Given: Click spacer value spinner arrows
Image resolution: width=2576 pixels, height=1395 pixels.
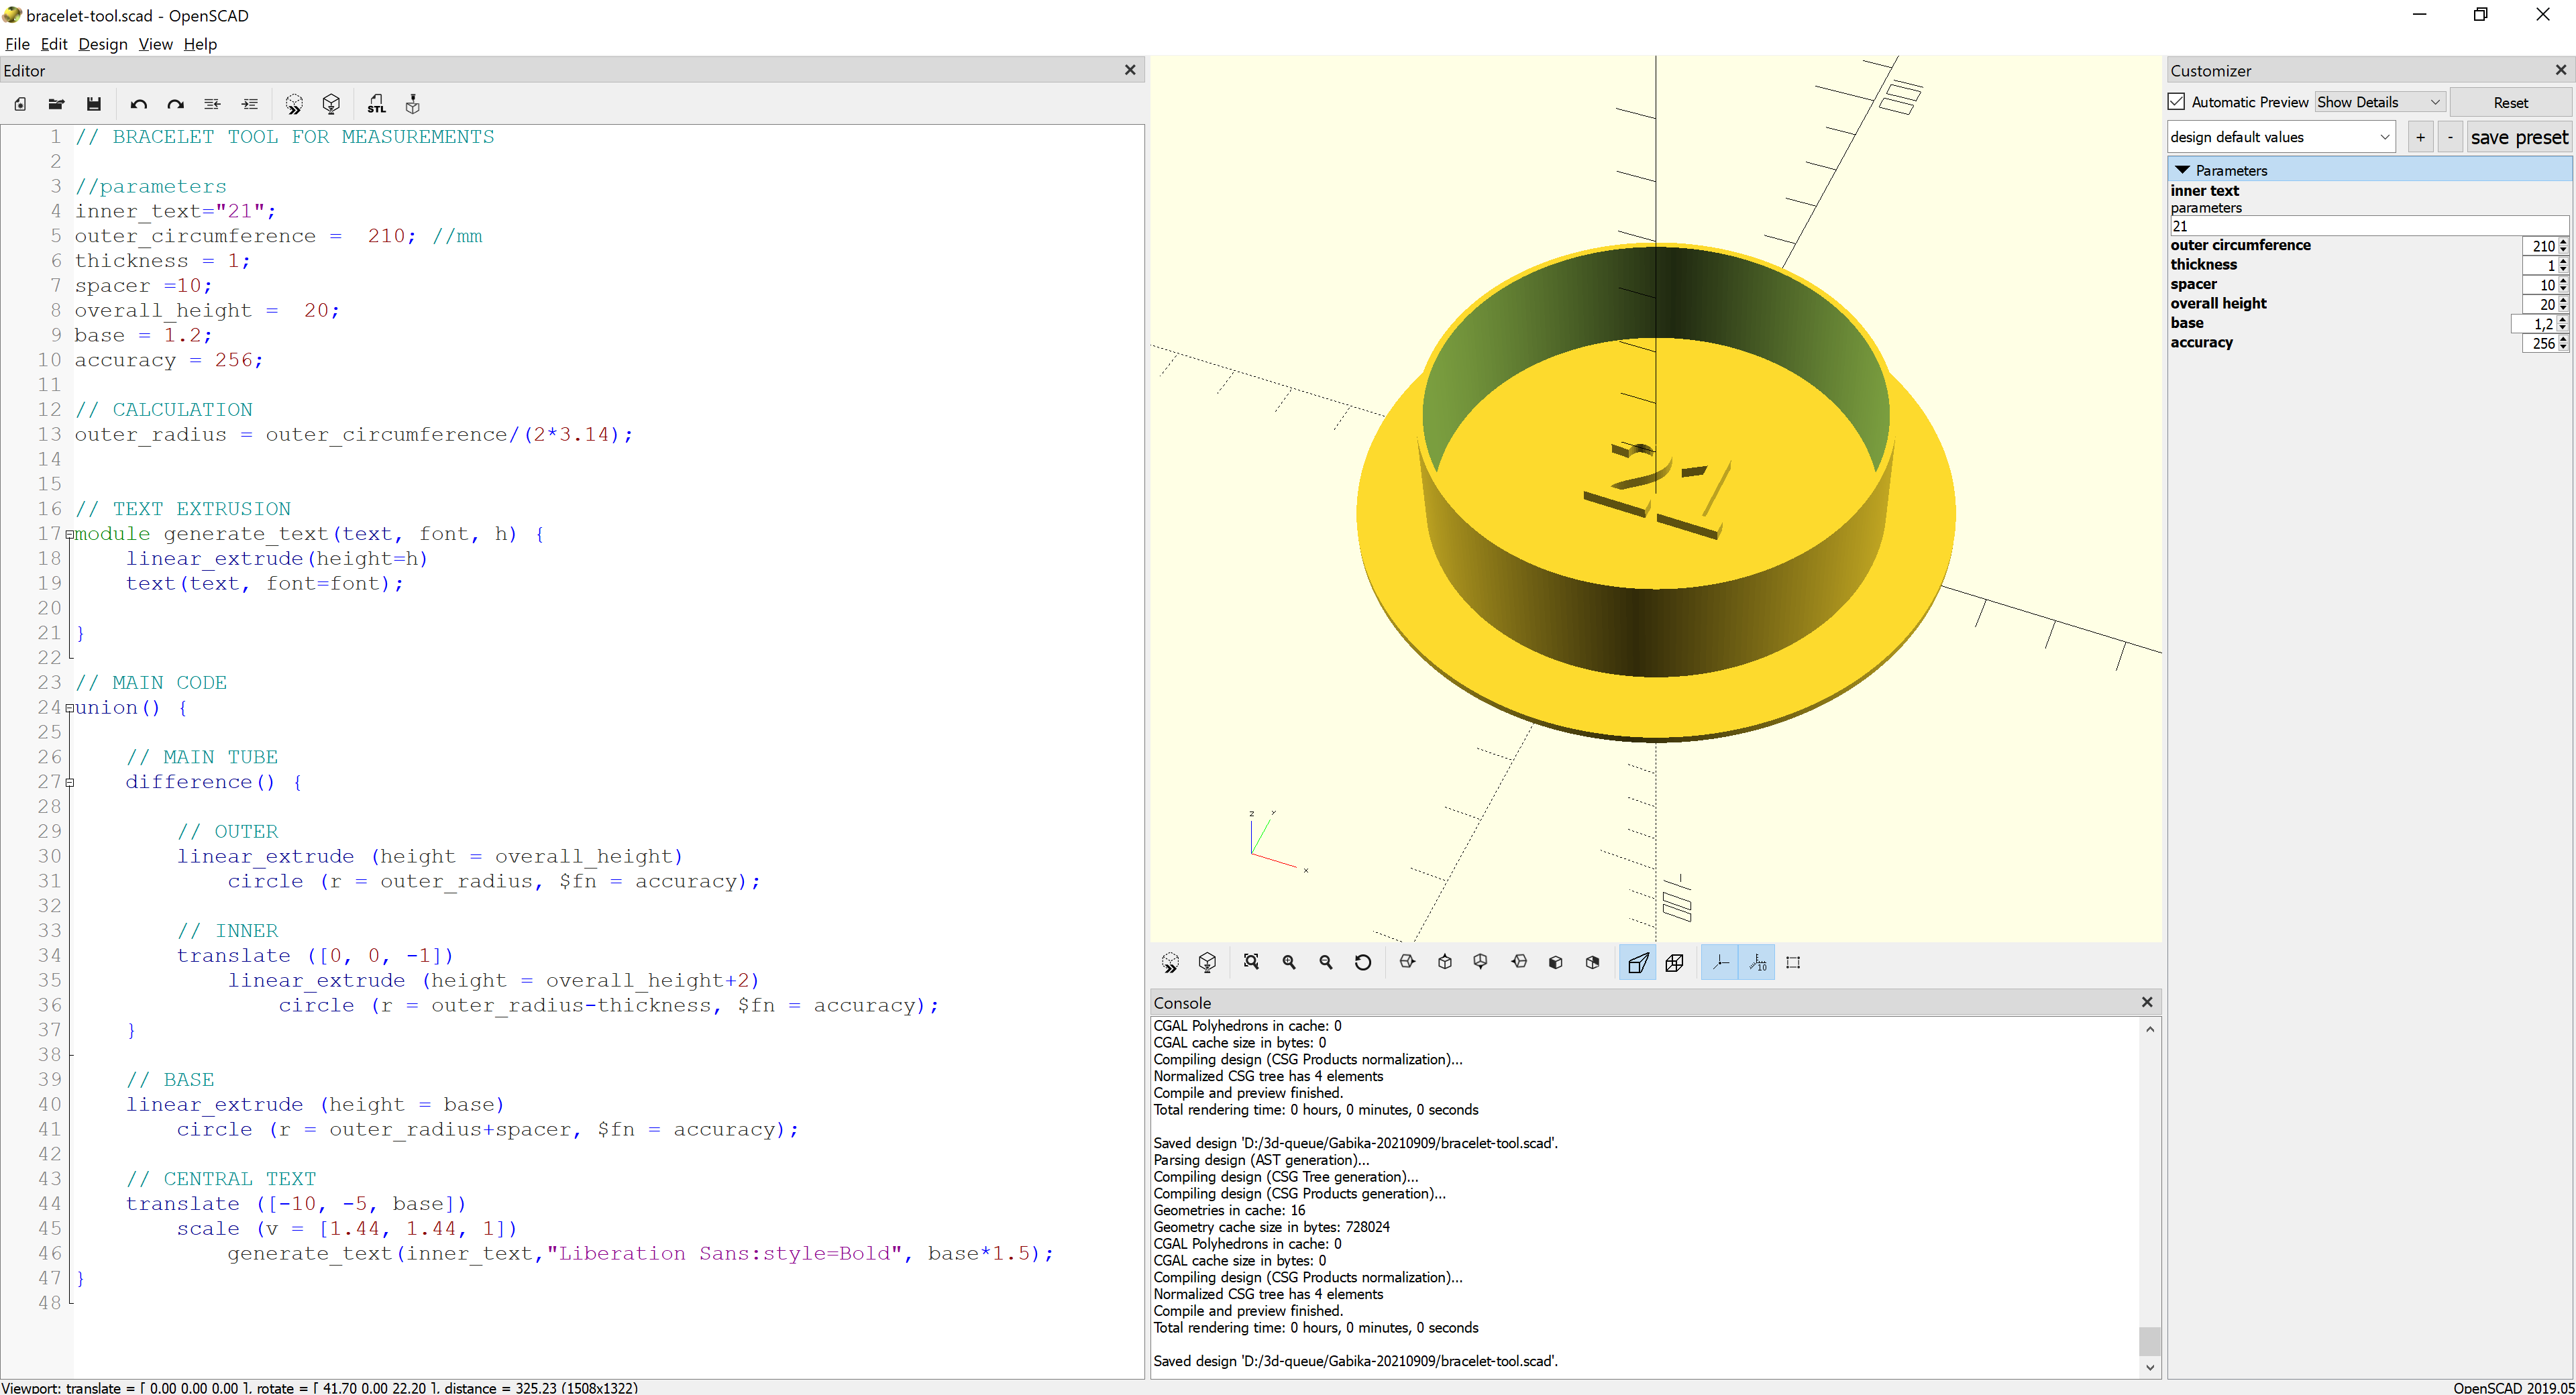Looking at the screenshot, I should coord(2563,285).
